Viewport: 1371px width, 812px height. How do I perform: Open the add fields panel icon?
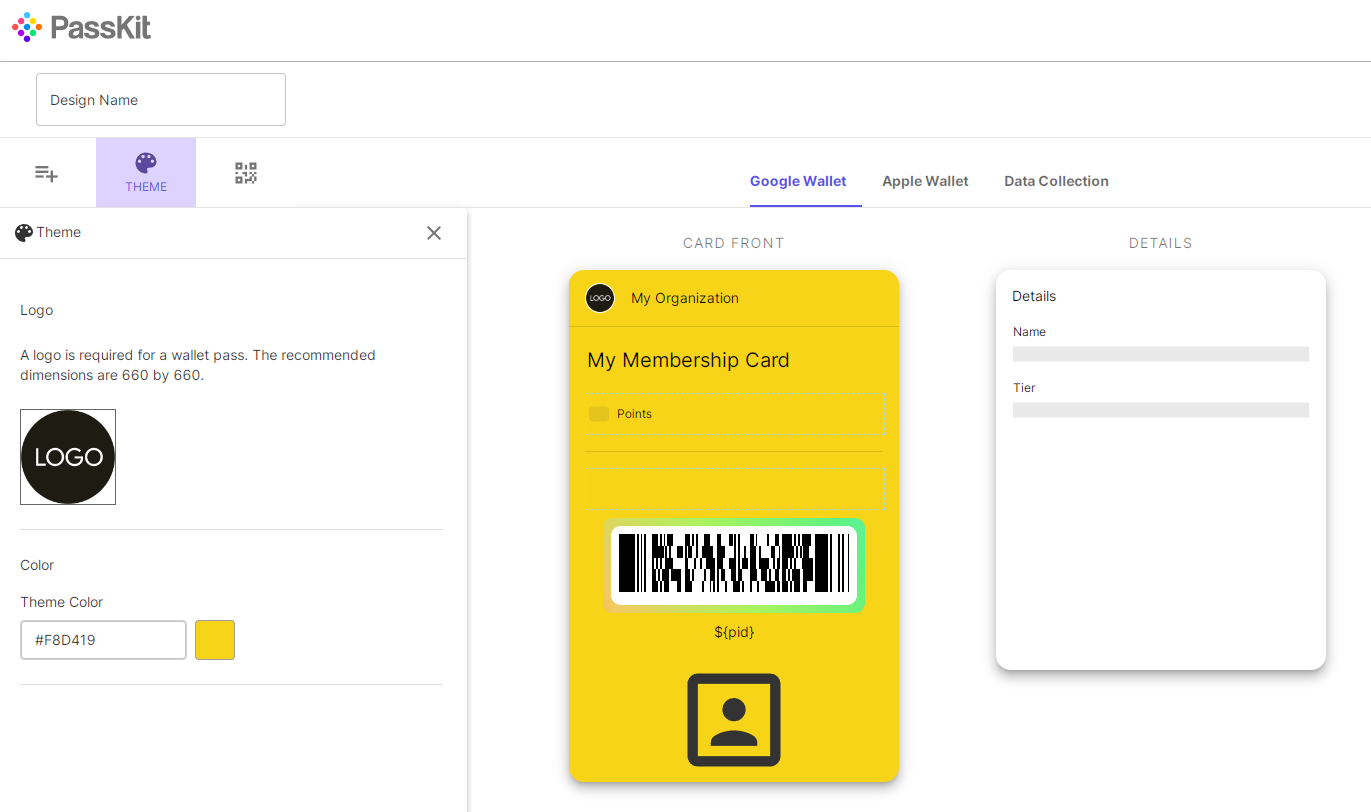pos(46,173)
